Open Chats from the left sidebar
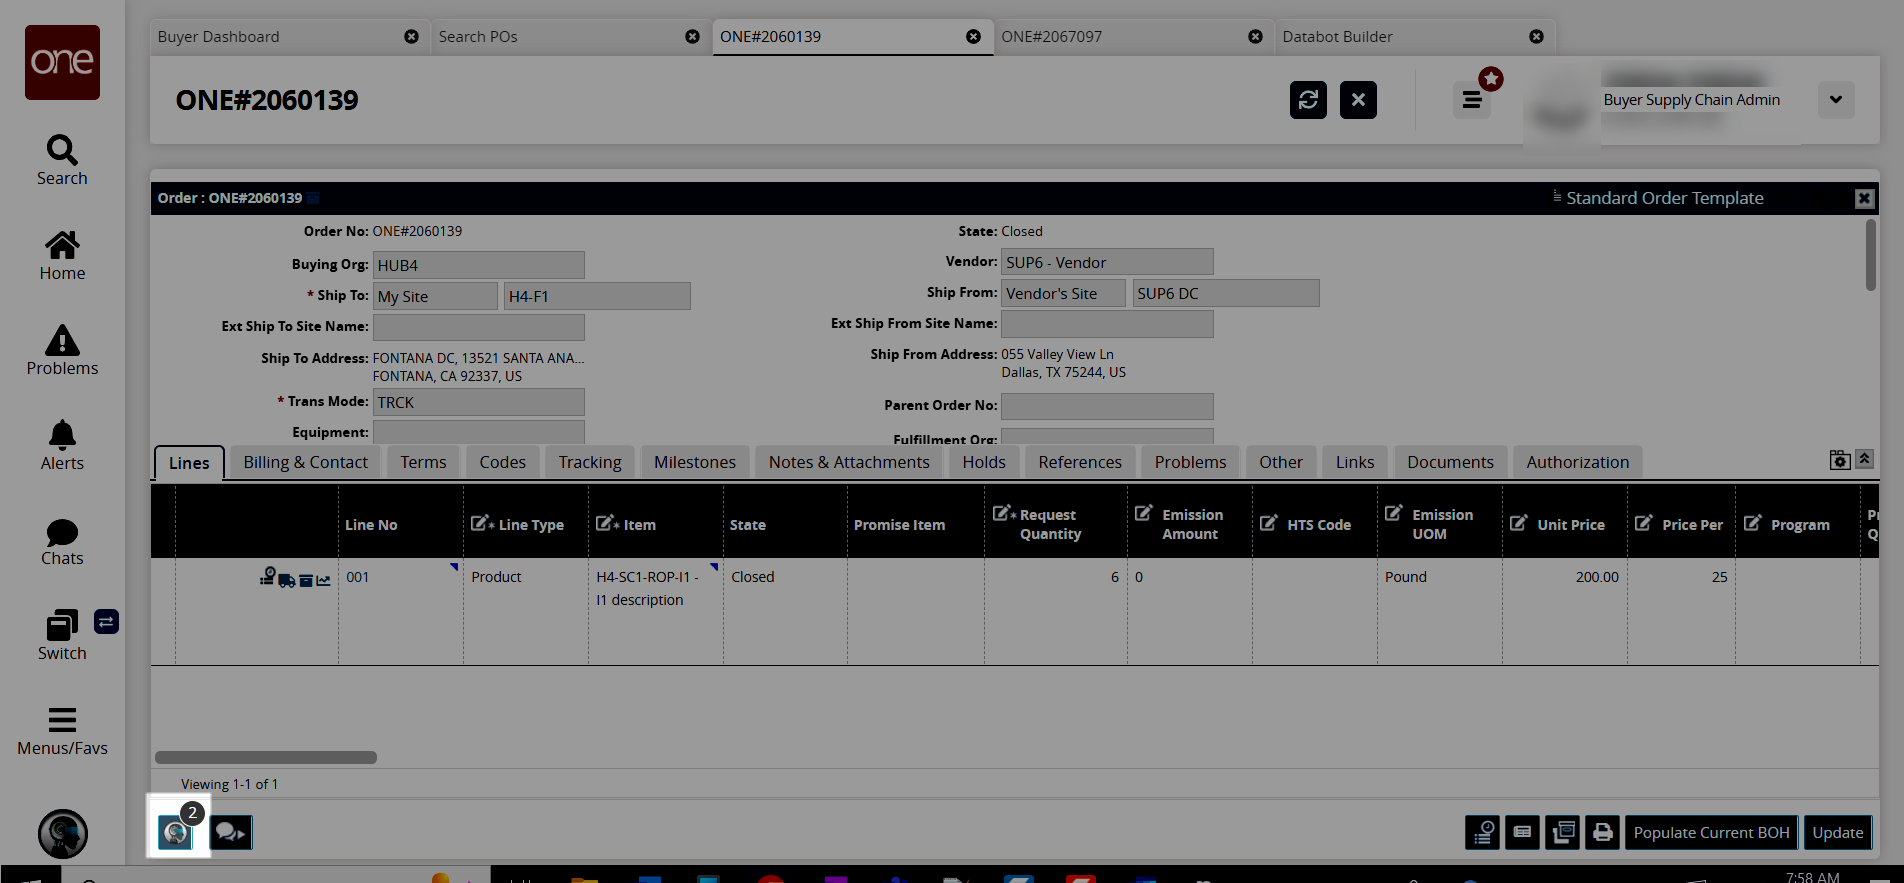Viewport: 1904px width, 883px height. coord(62,542)
